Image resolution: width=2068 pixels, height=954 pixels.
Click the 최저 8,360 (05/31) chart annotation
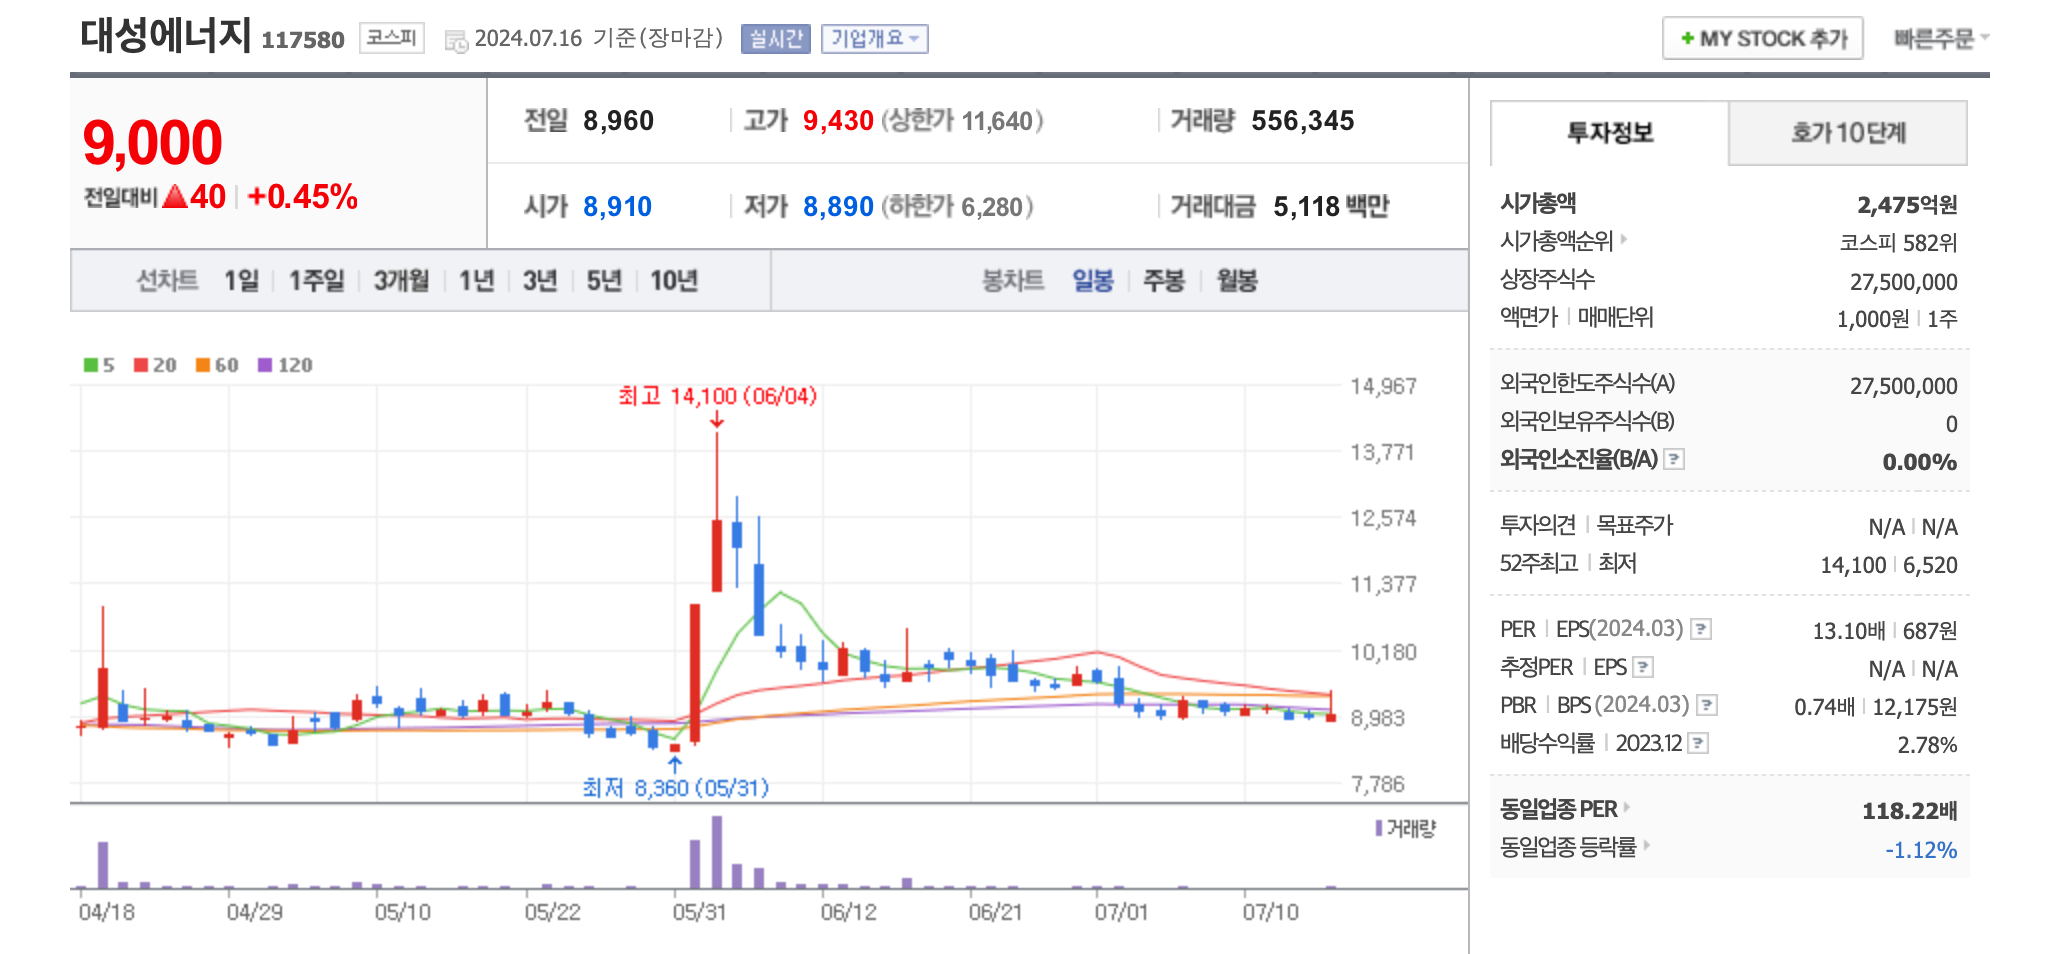click(678, 787)
